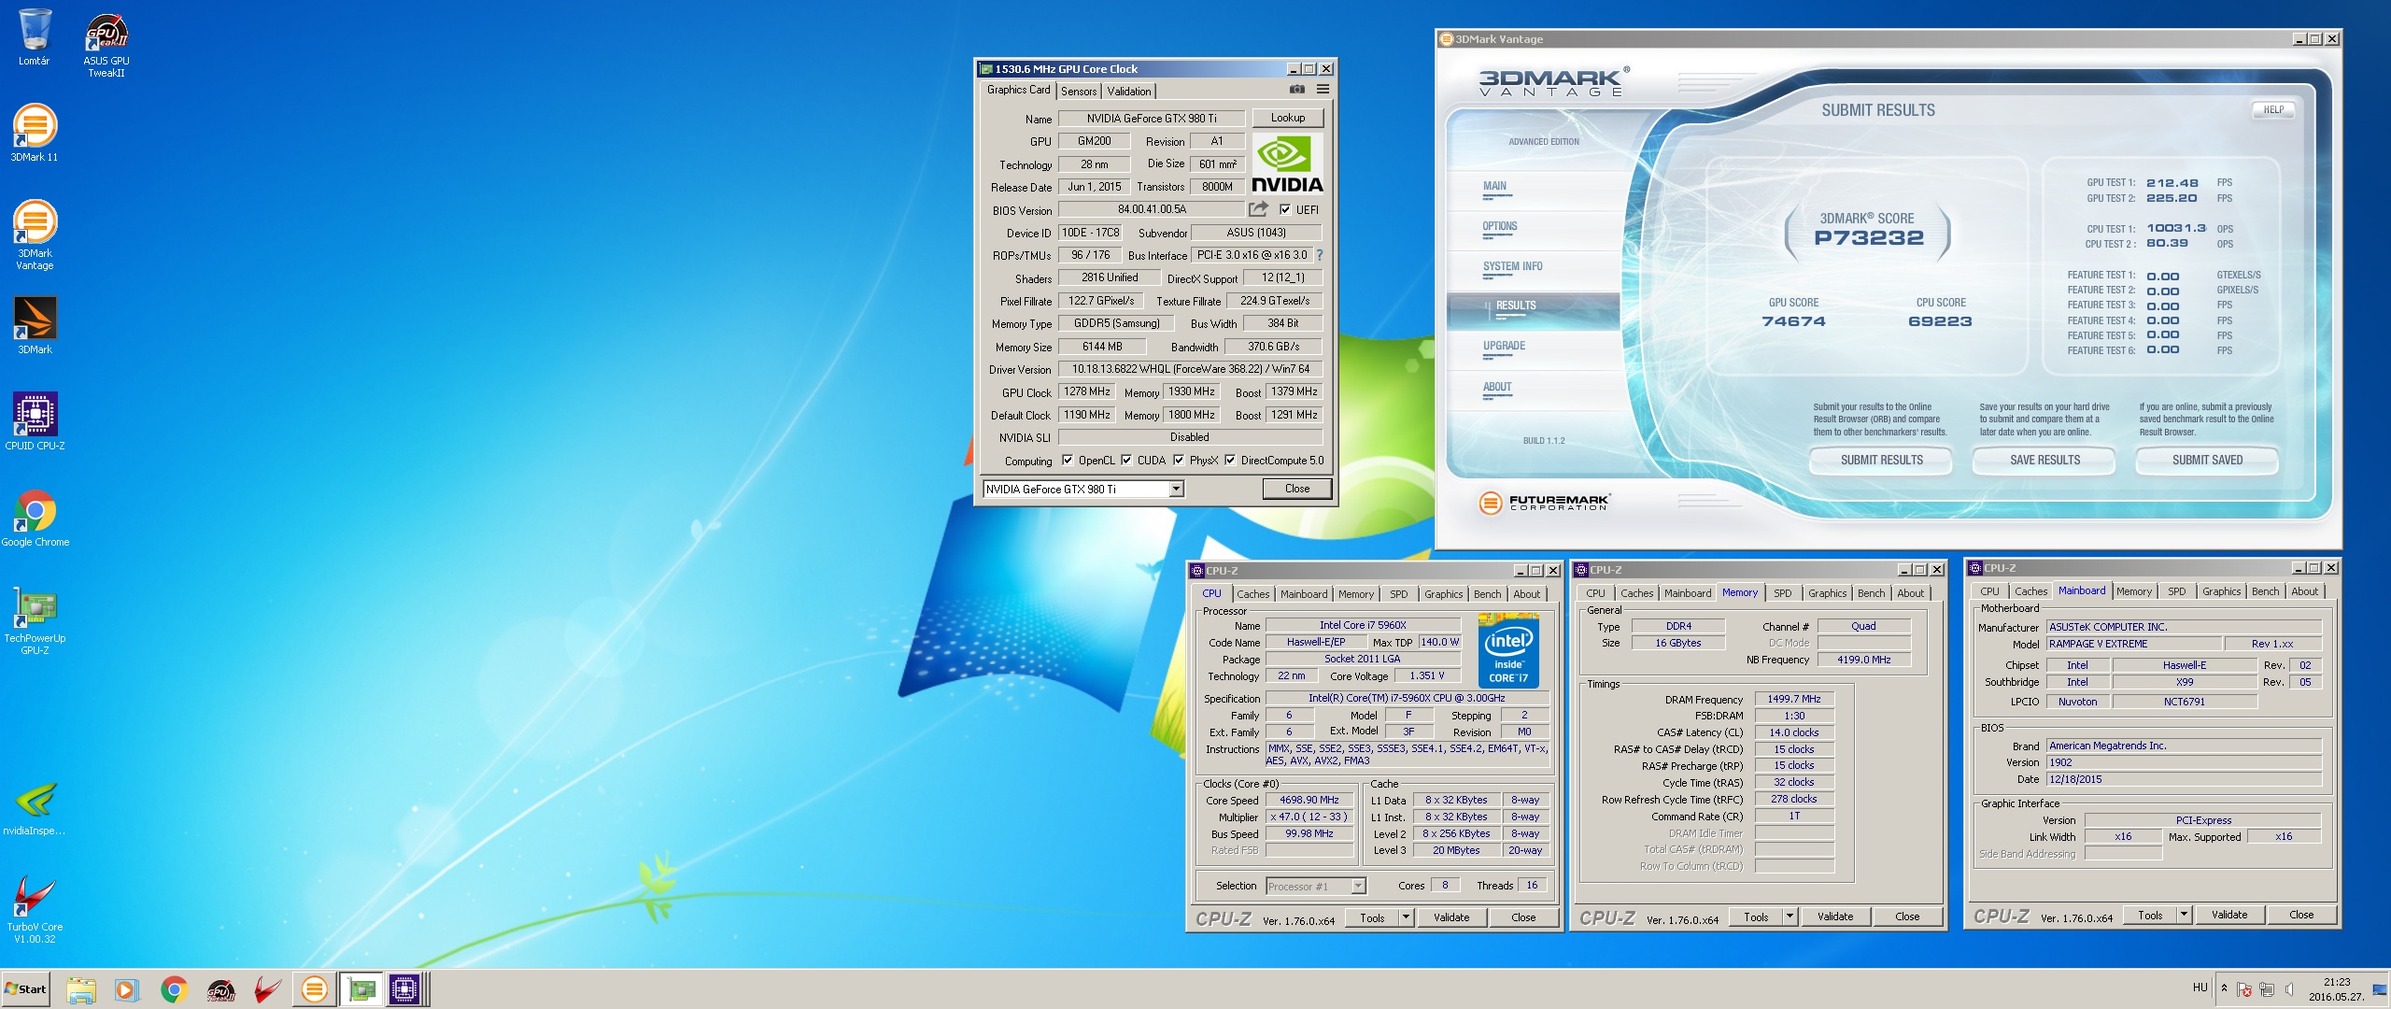Click the red TurboV taskbar icon
This screenshot has height=1009, width=2391.
tap(267, 990)
